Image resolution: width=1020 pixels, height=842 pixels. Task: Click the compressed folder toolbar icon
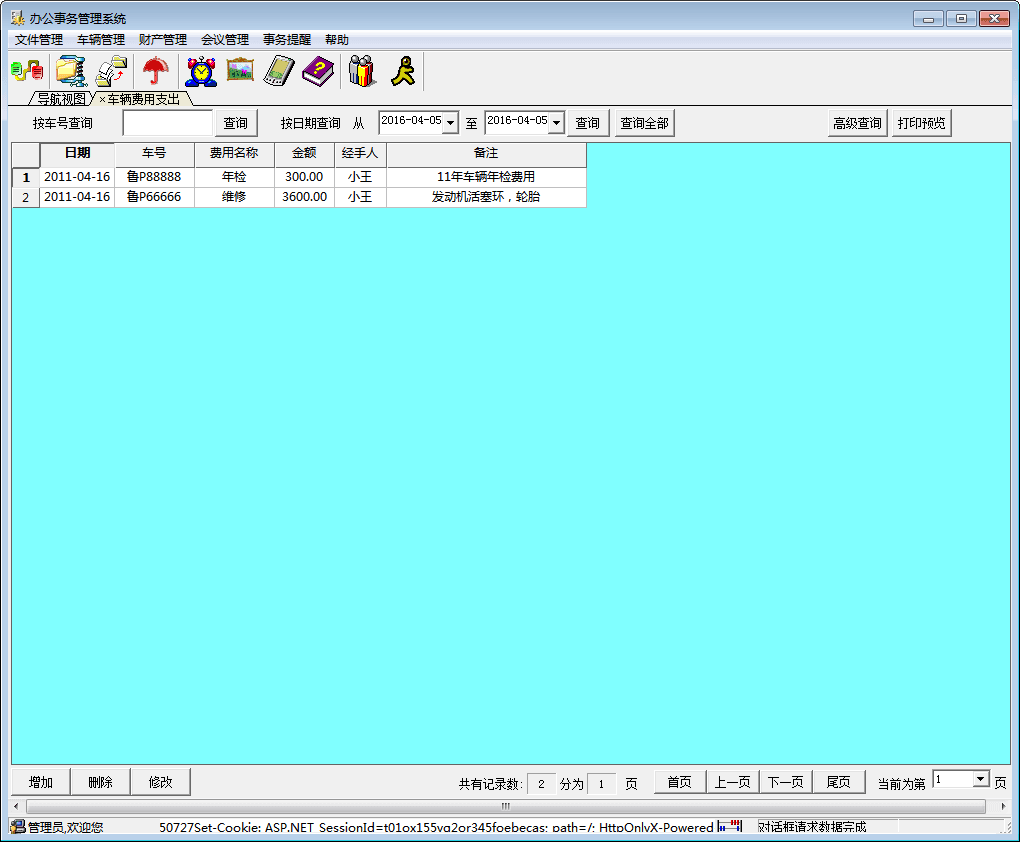pos(71,71)
